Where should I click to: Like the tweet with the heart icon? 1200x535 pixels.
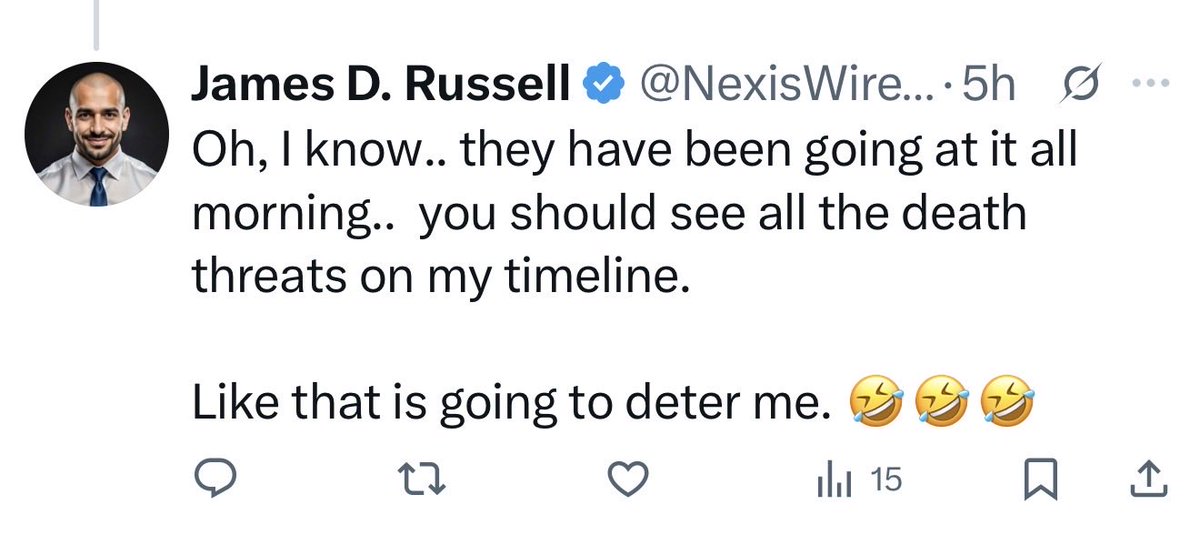pyautogui.click(x=629, y=482)
